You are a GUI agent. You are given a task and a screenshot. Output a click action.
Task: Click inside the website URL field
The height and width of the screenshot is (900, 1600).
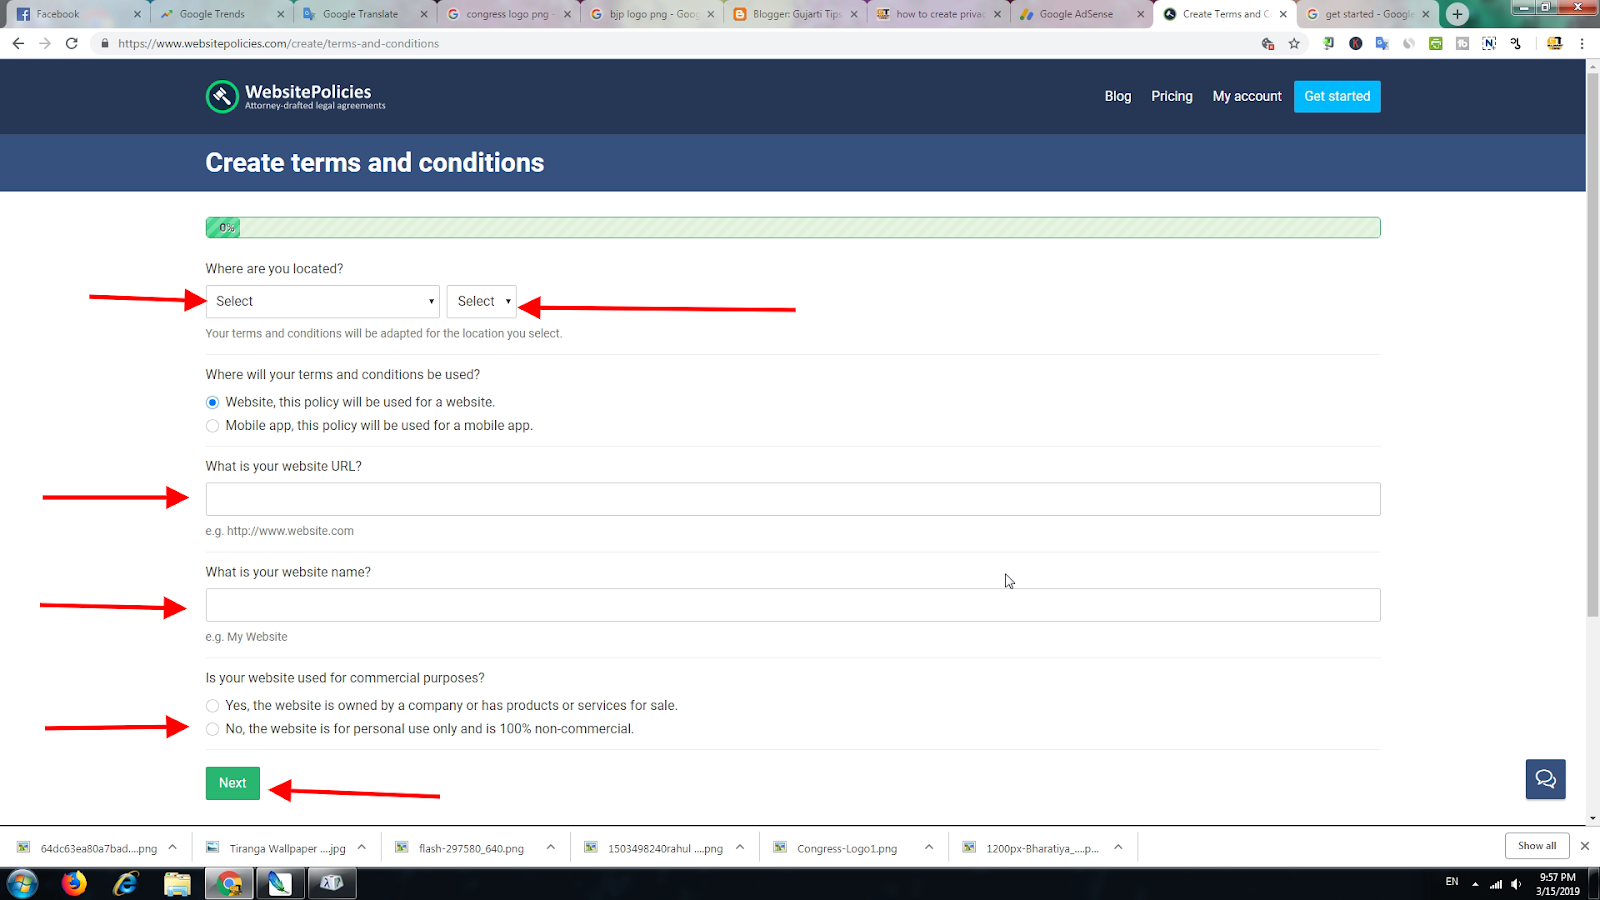click(x=792, y=498)
